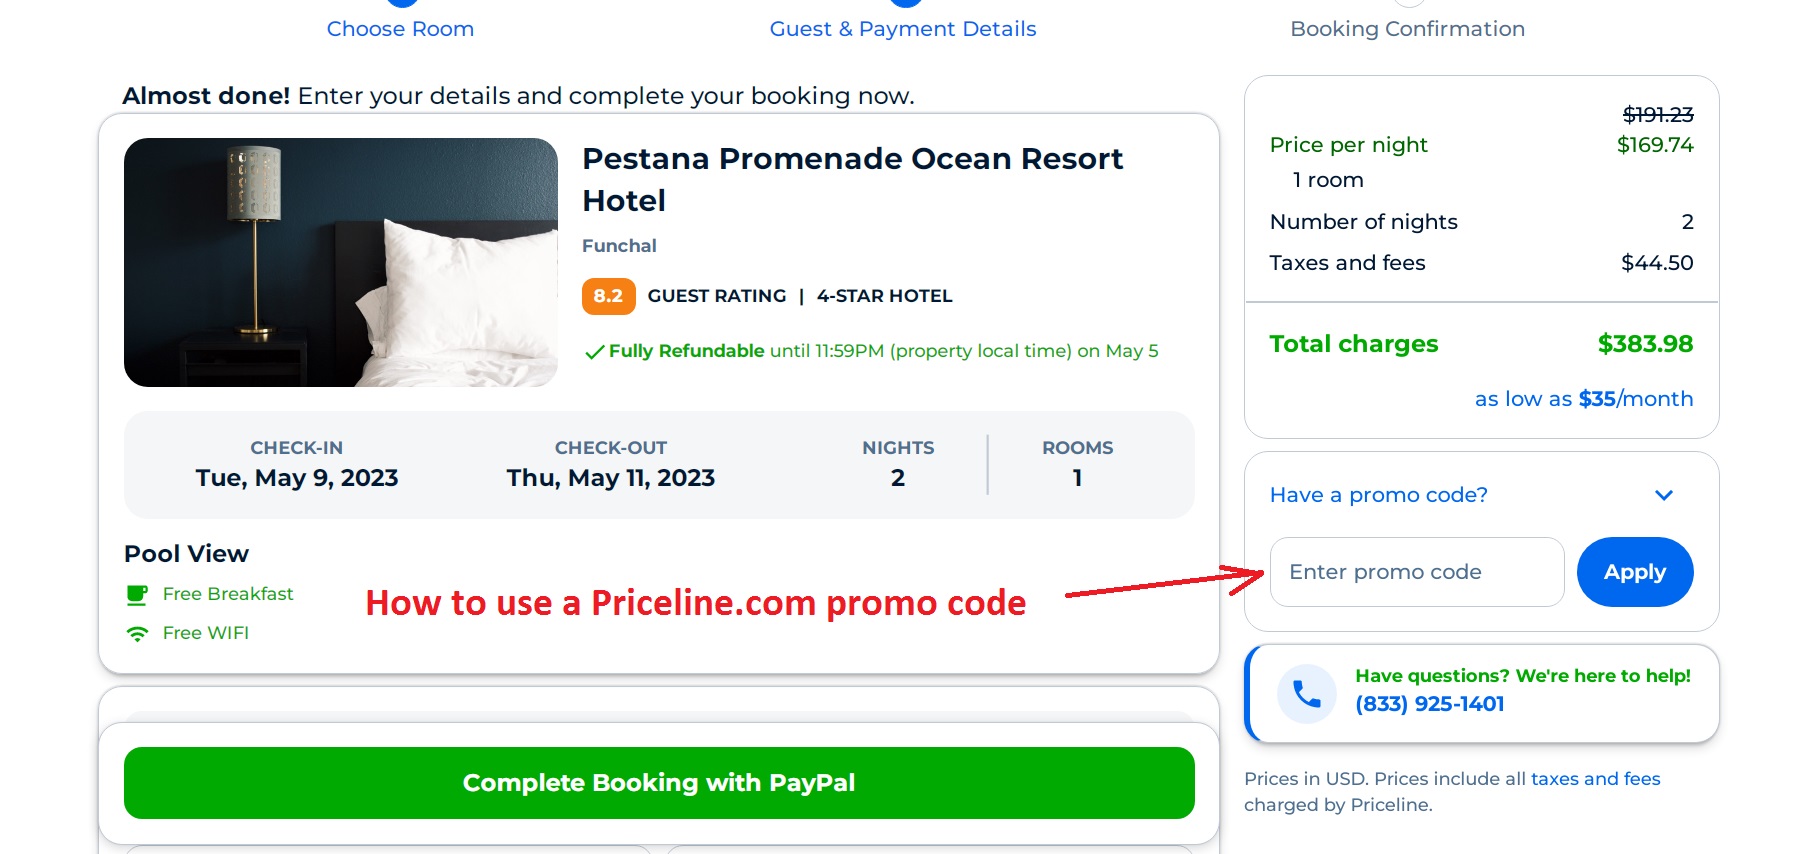Click the Apply promo code button

click(1634, 571)
